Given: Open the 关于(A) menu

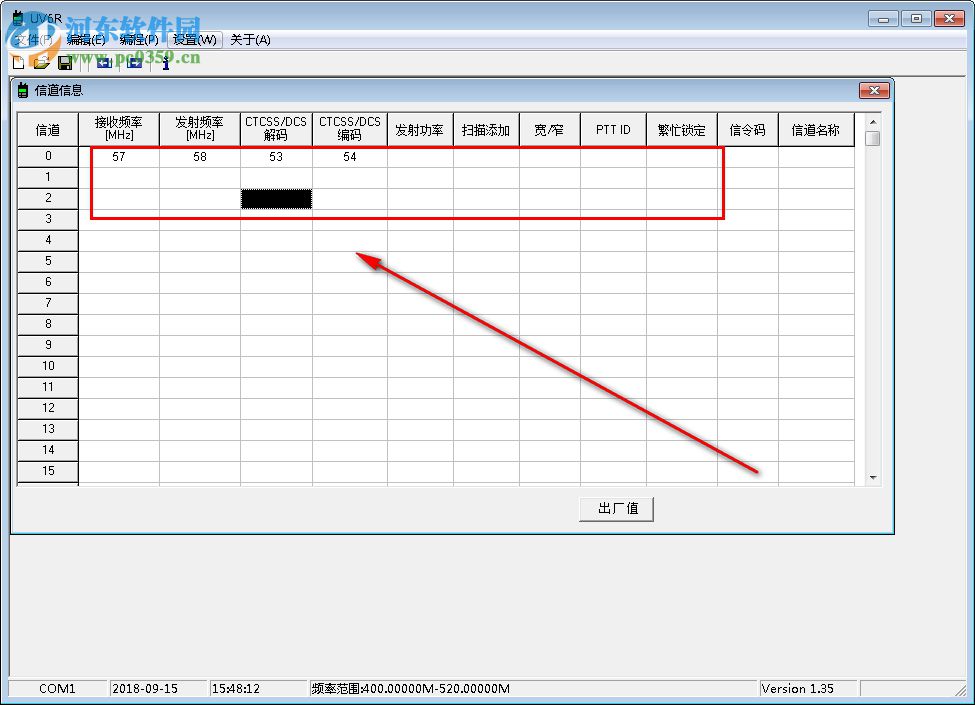Looking at the screenshot, I should tap(250, 40).
